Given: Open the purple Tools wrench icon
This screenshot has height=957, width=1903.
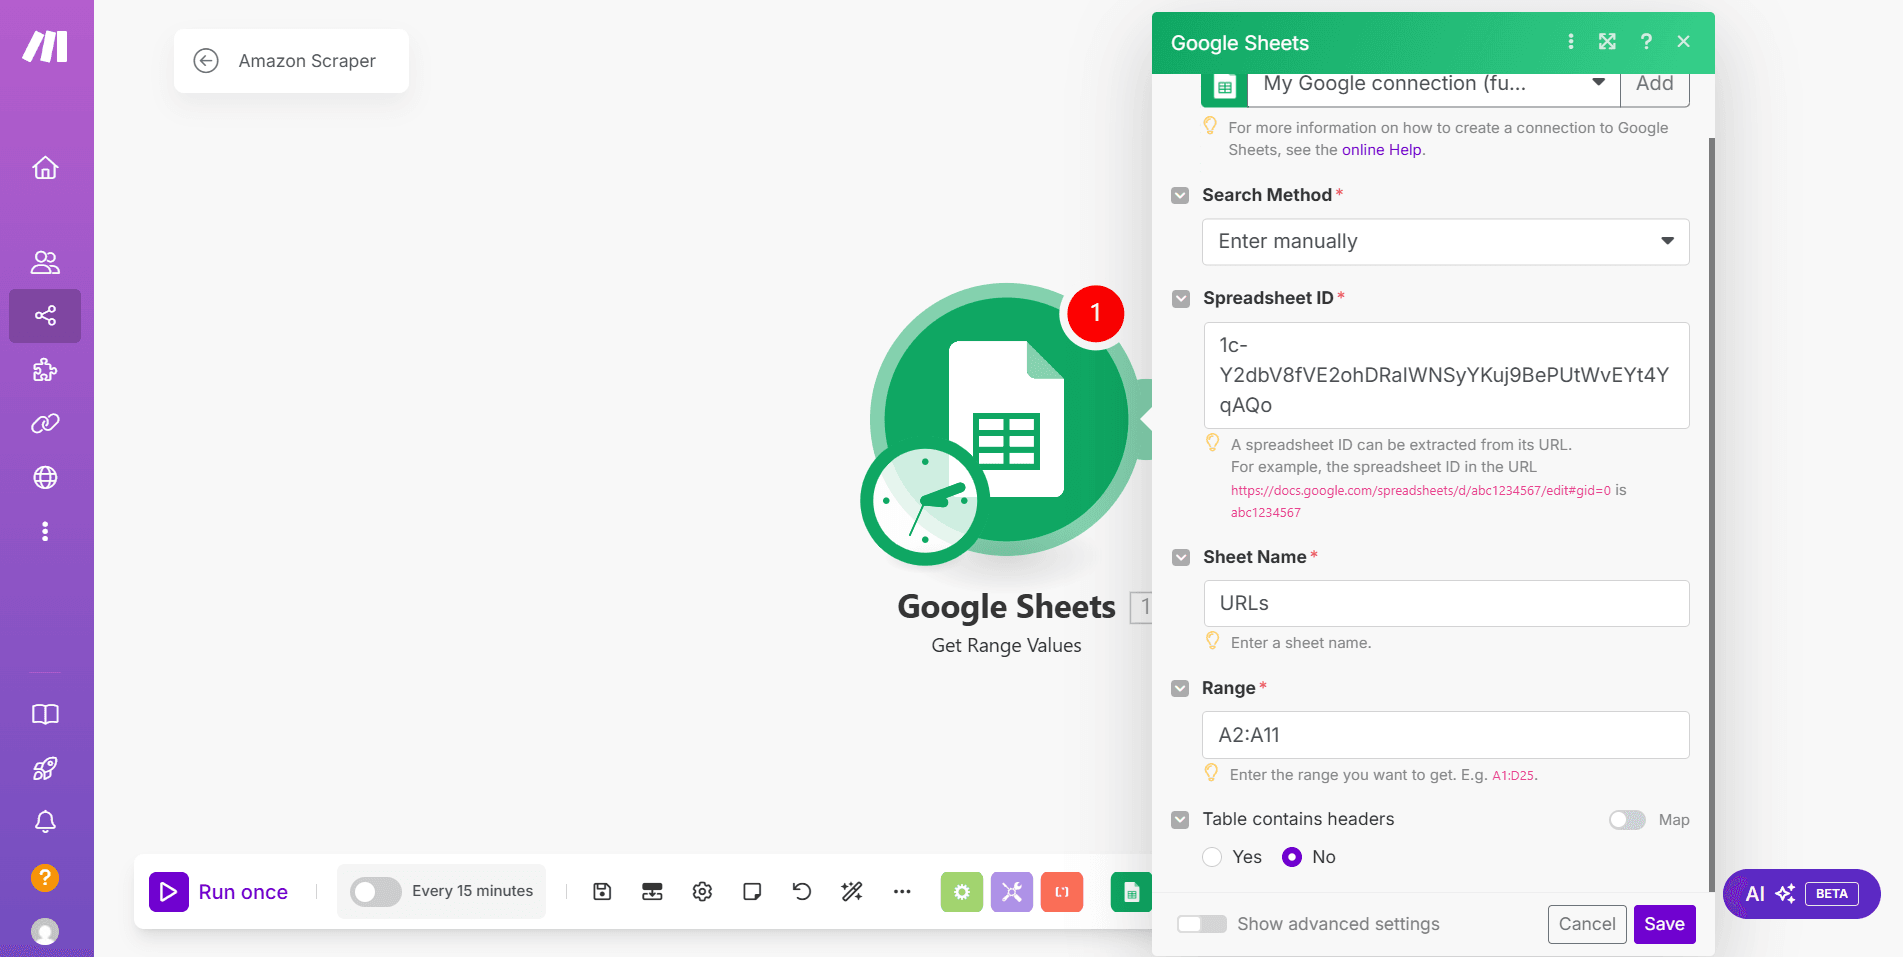Looking at the screenshot, I should [1011, 891].
